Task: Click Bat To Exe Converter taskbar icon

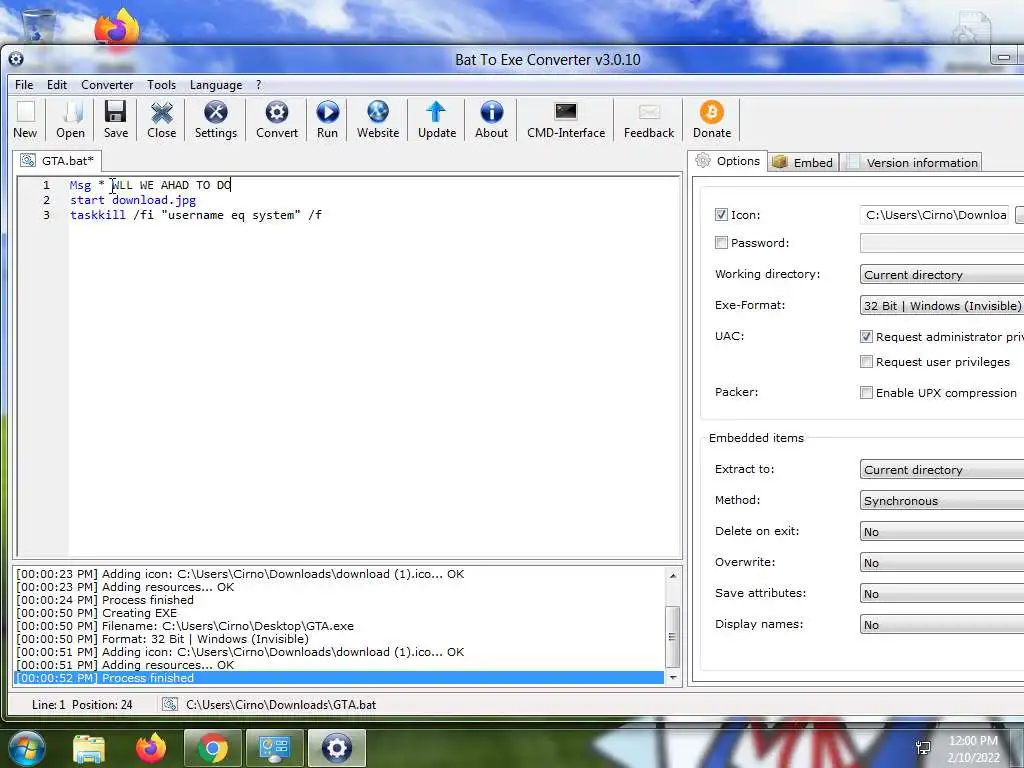Action: coord(336,748)
